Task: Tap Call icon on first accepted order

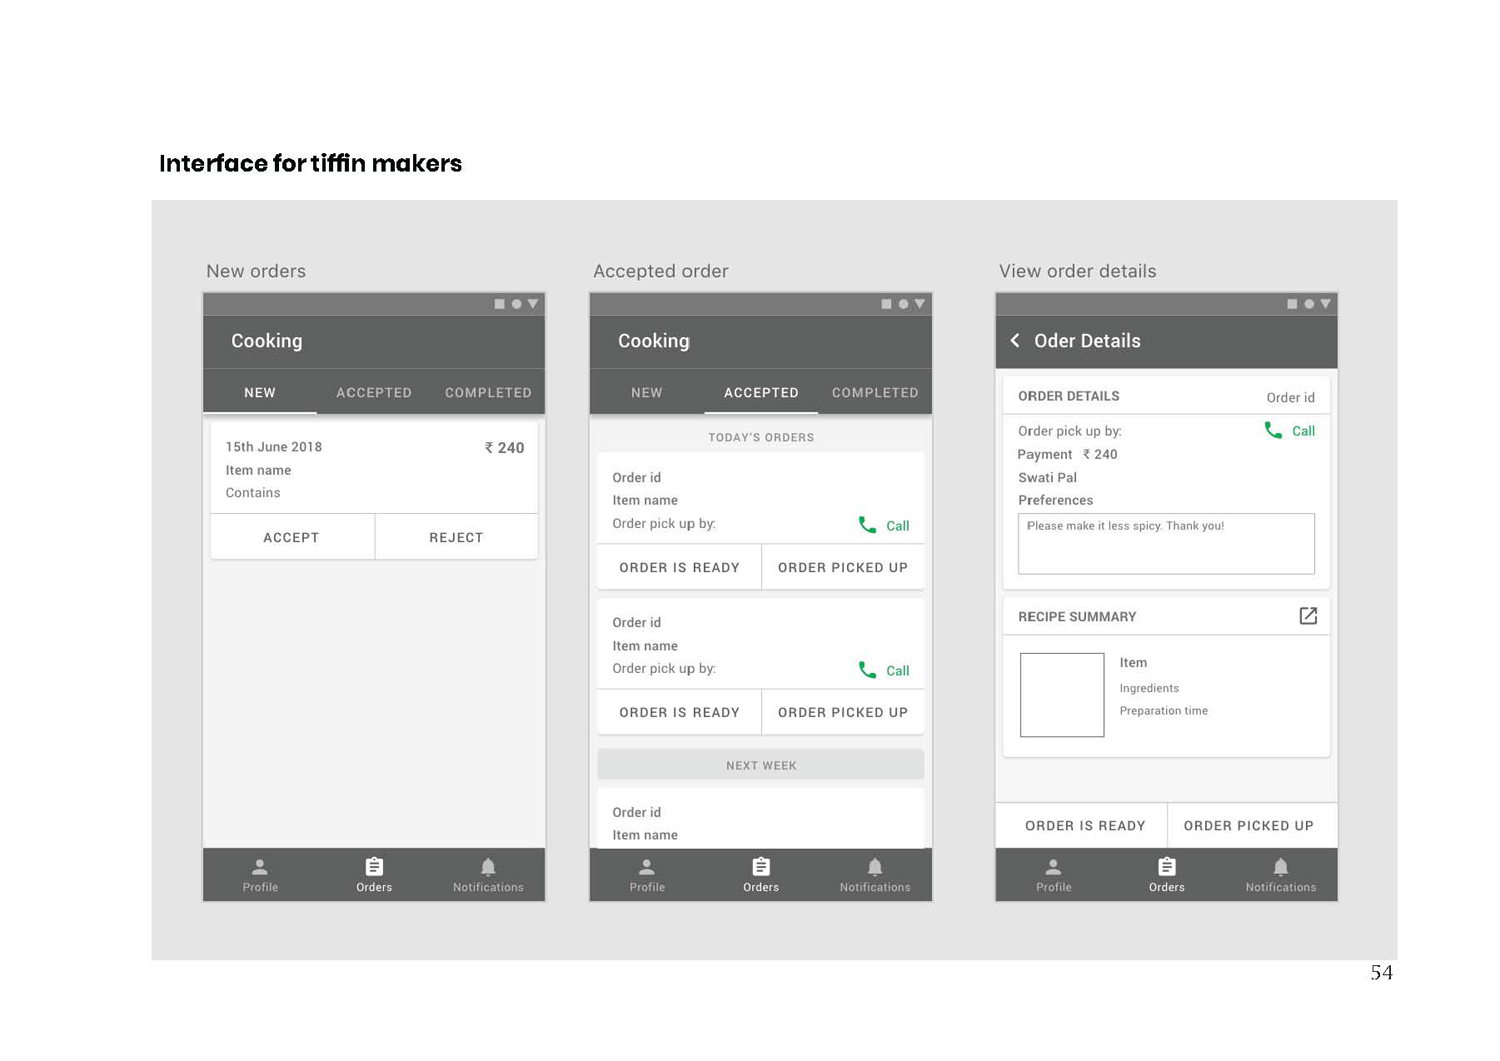Action: coord(867,525)
